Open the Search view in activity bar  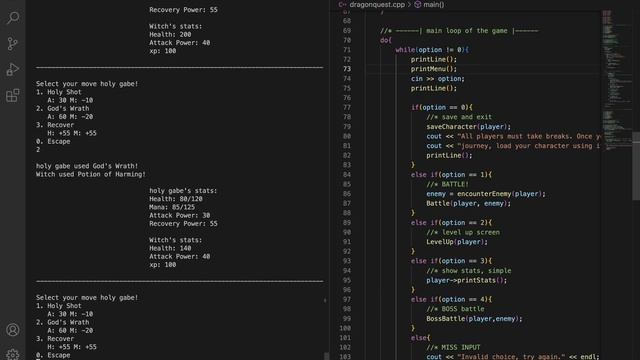coord(13,18)
